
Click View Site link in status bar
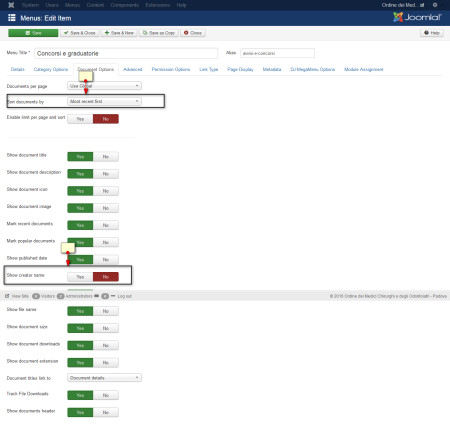coord(17,296)
